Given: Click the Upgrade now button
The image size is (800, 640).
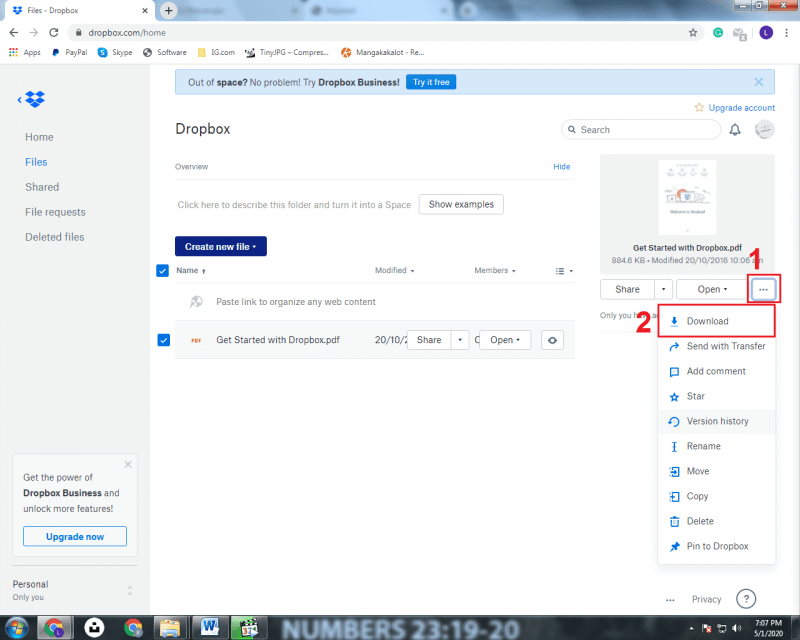Looking at the screenshot, I should pyautogui.click(x=75, y=537).
